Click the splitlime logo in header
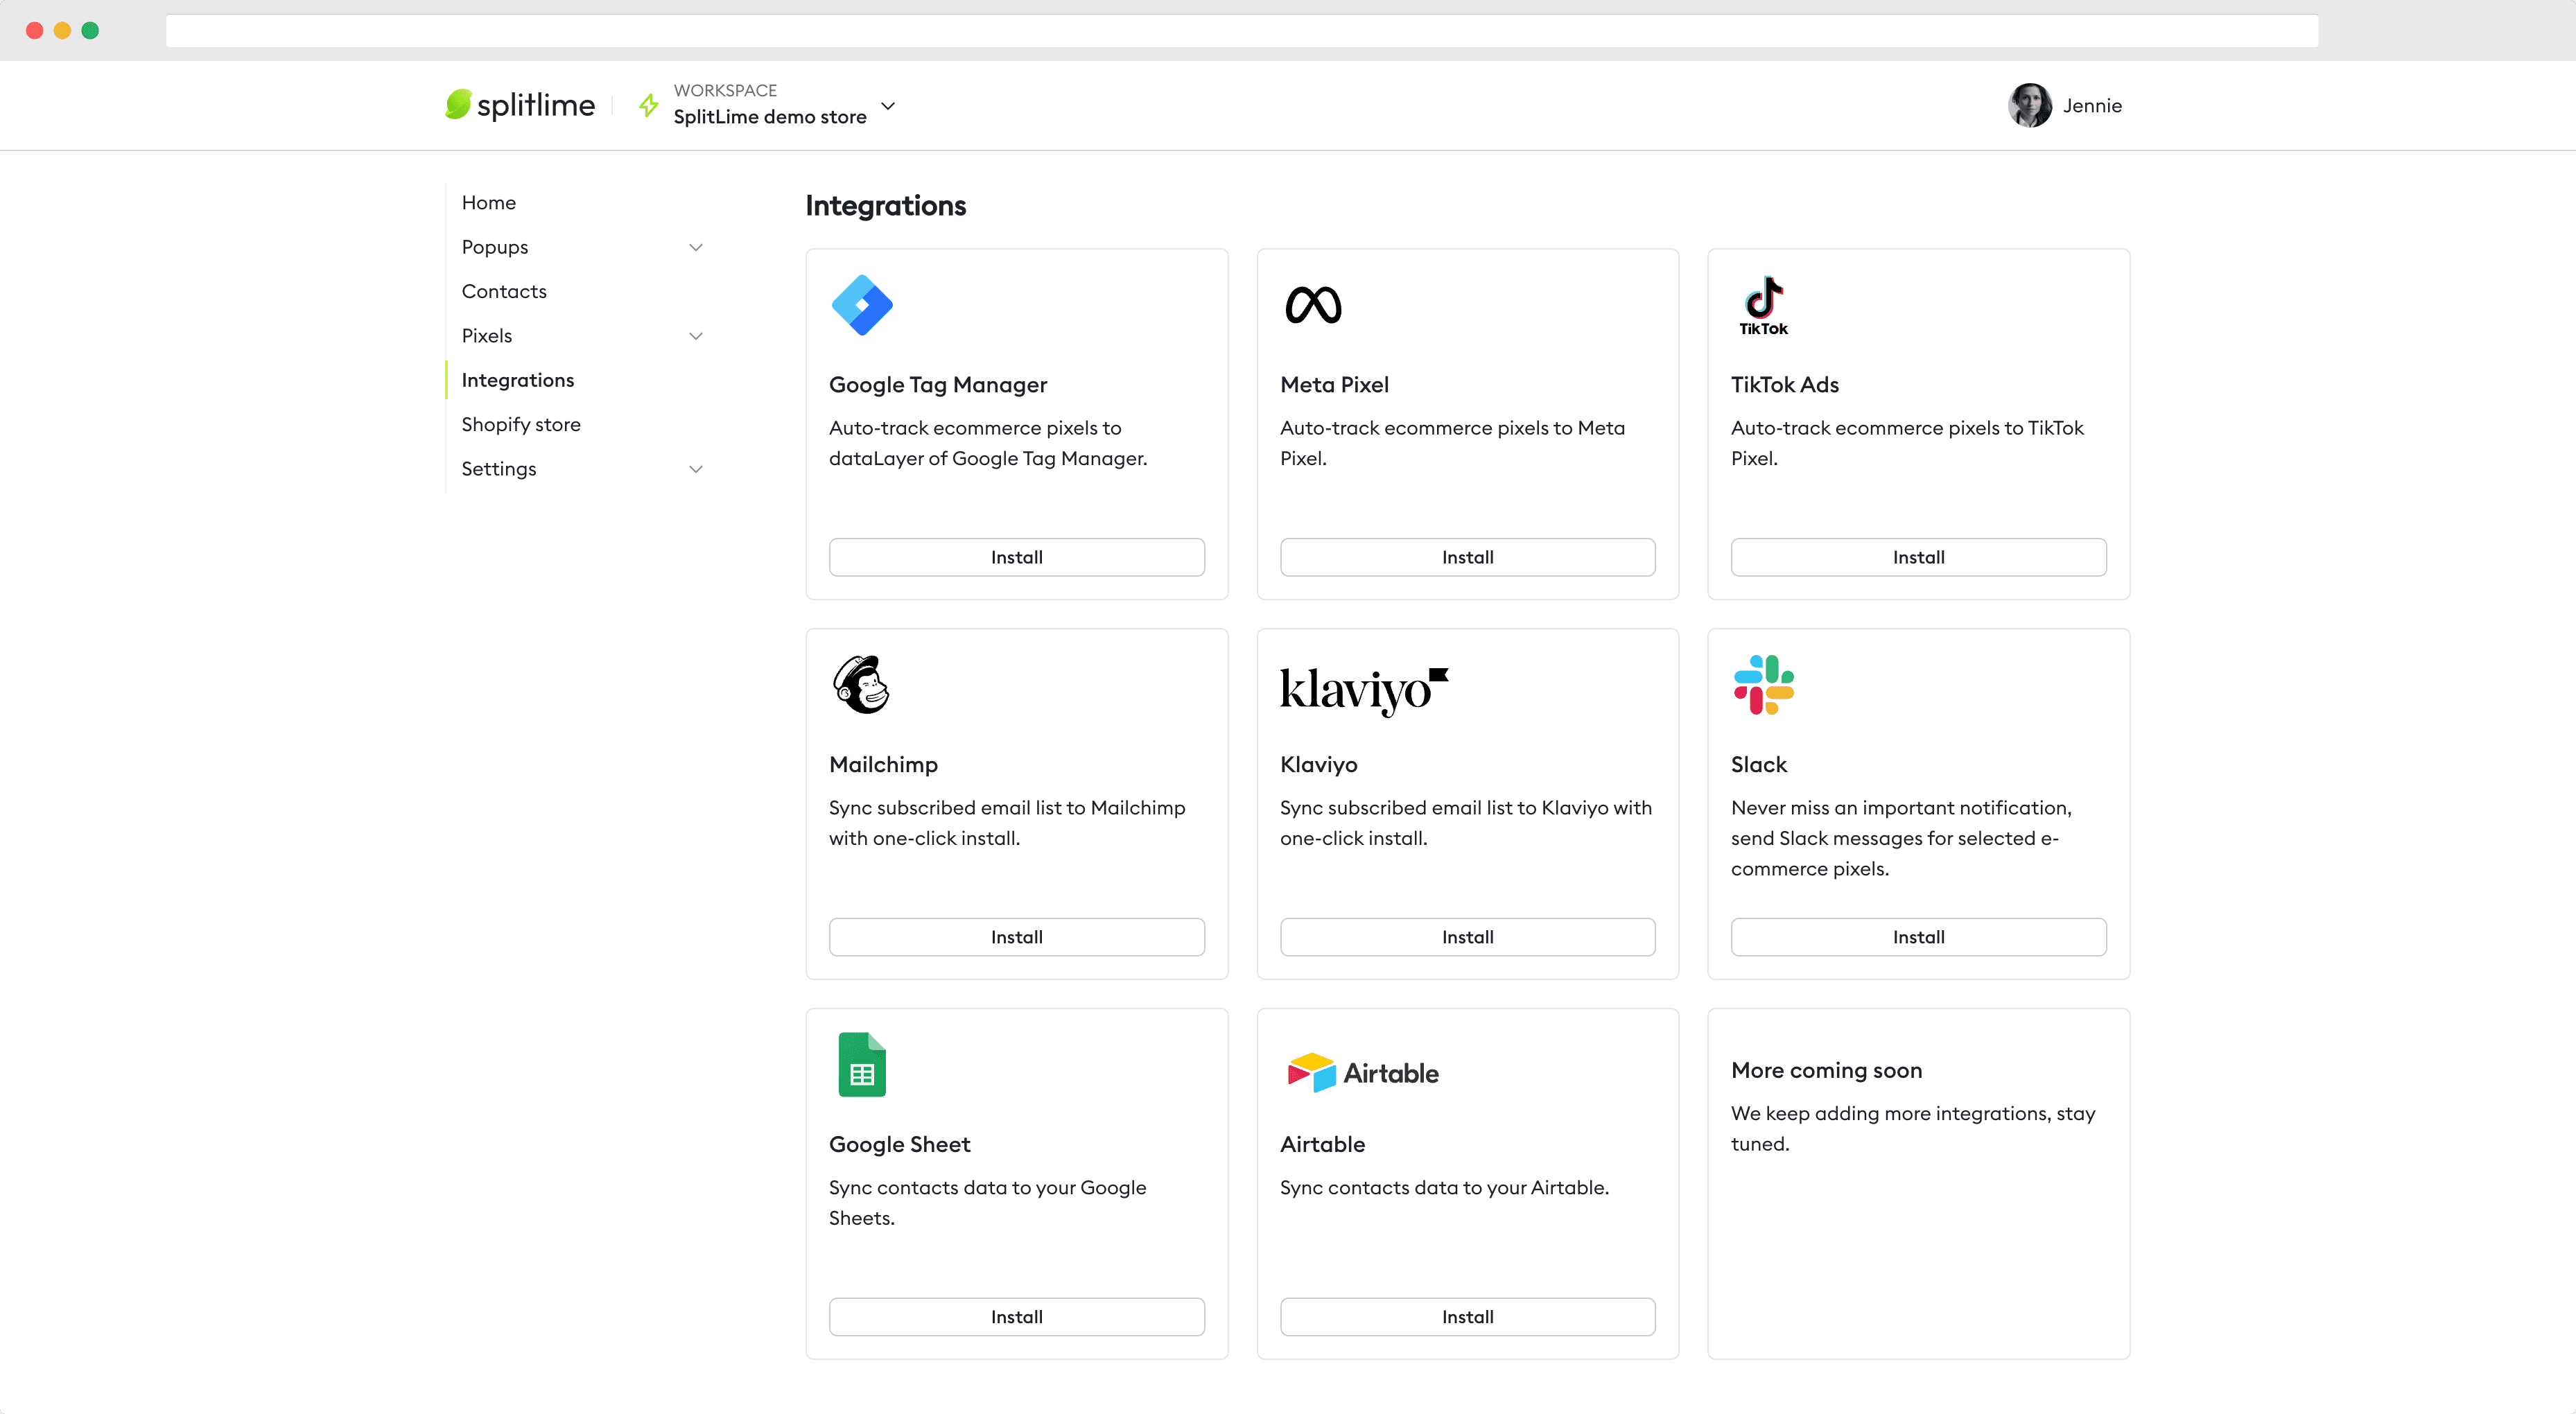This screenshot has width=2576, height=1414. click(x=520, y=105)
